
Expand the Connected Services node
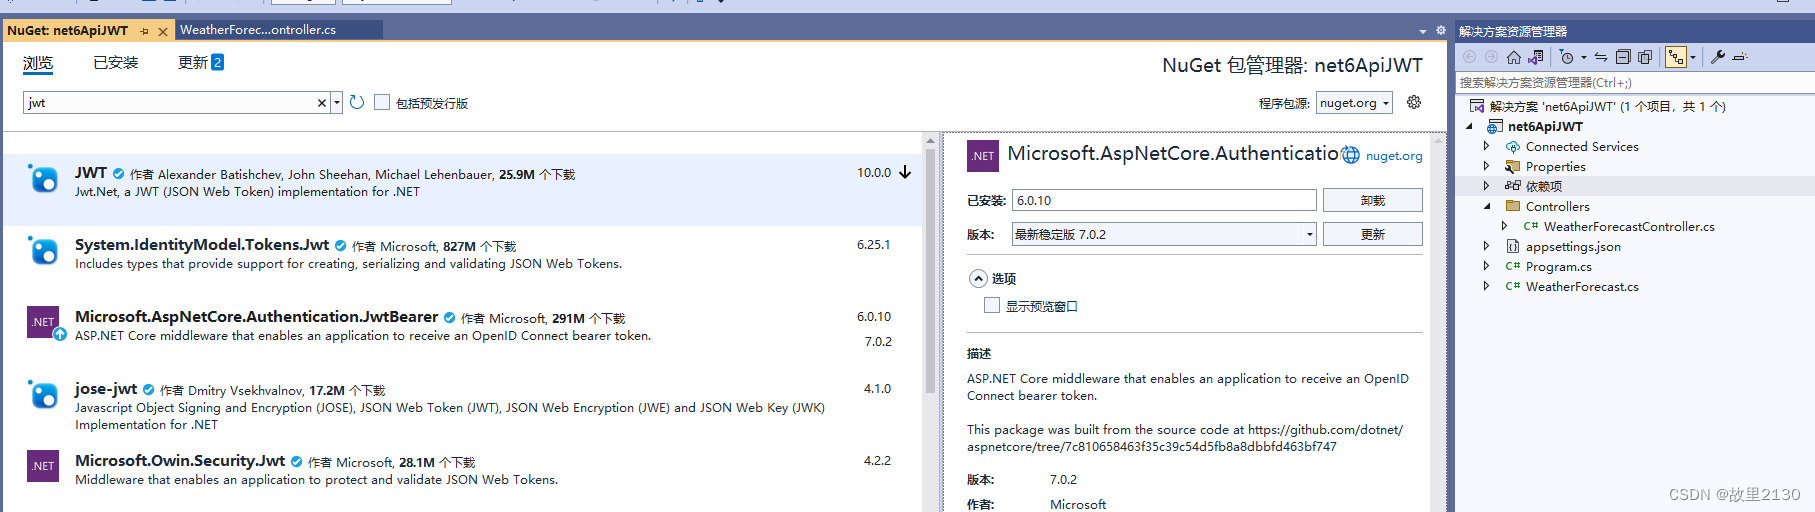tap(1487, 146)
